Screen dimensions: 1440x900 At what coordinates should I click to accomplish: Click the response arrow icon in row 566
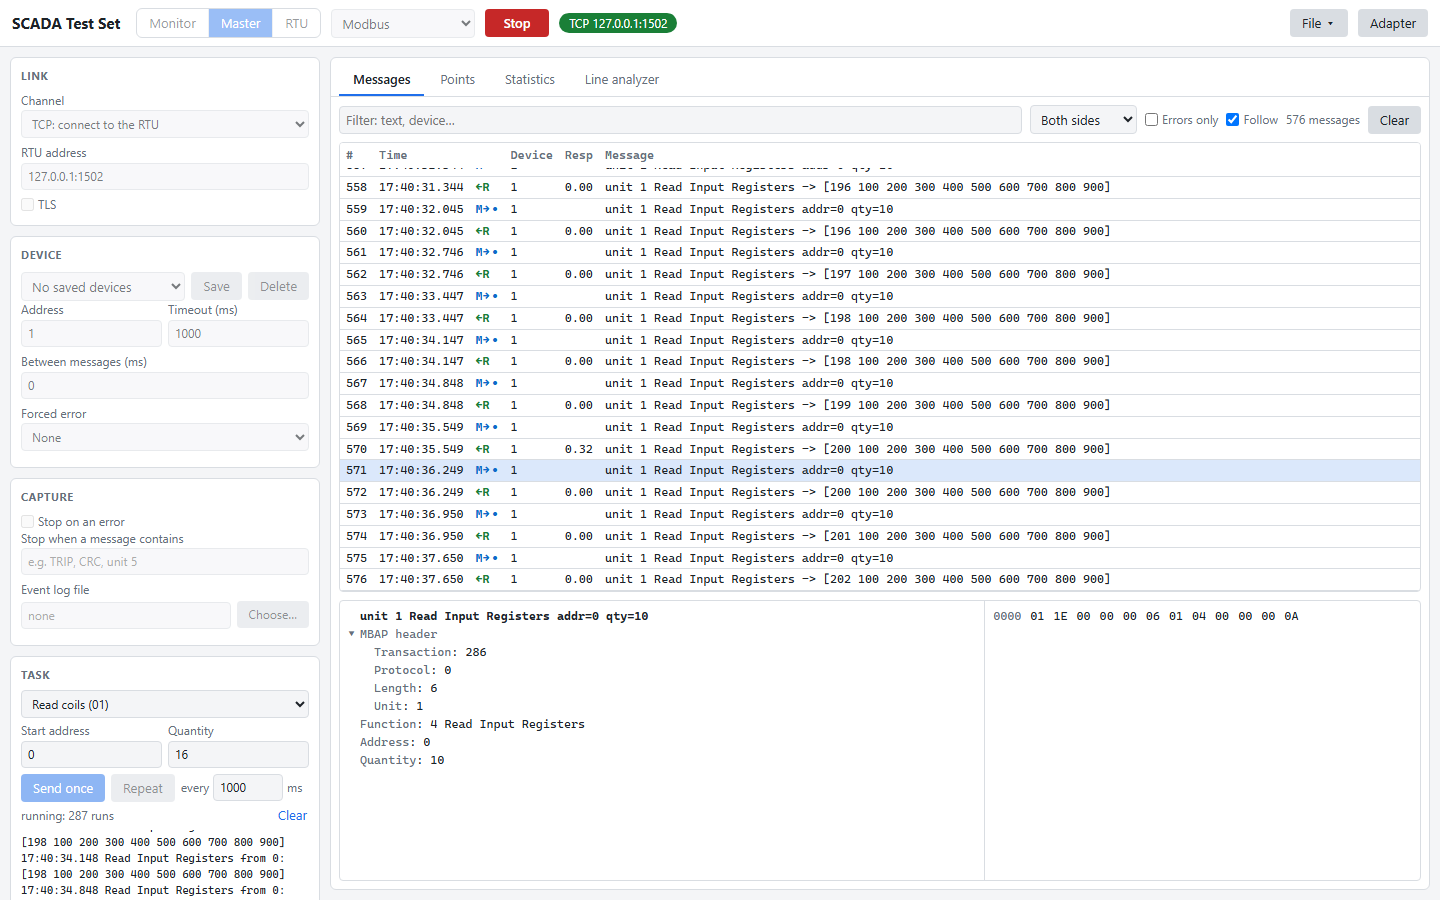pos(482,361)
